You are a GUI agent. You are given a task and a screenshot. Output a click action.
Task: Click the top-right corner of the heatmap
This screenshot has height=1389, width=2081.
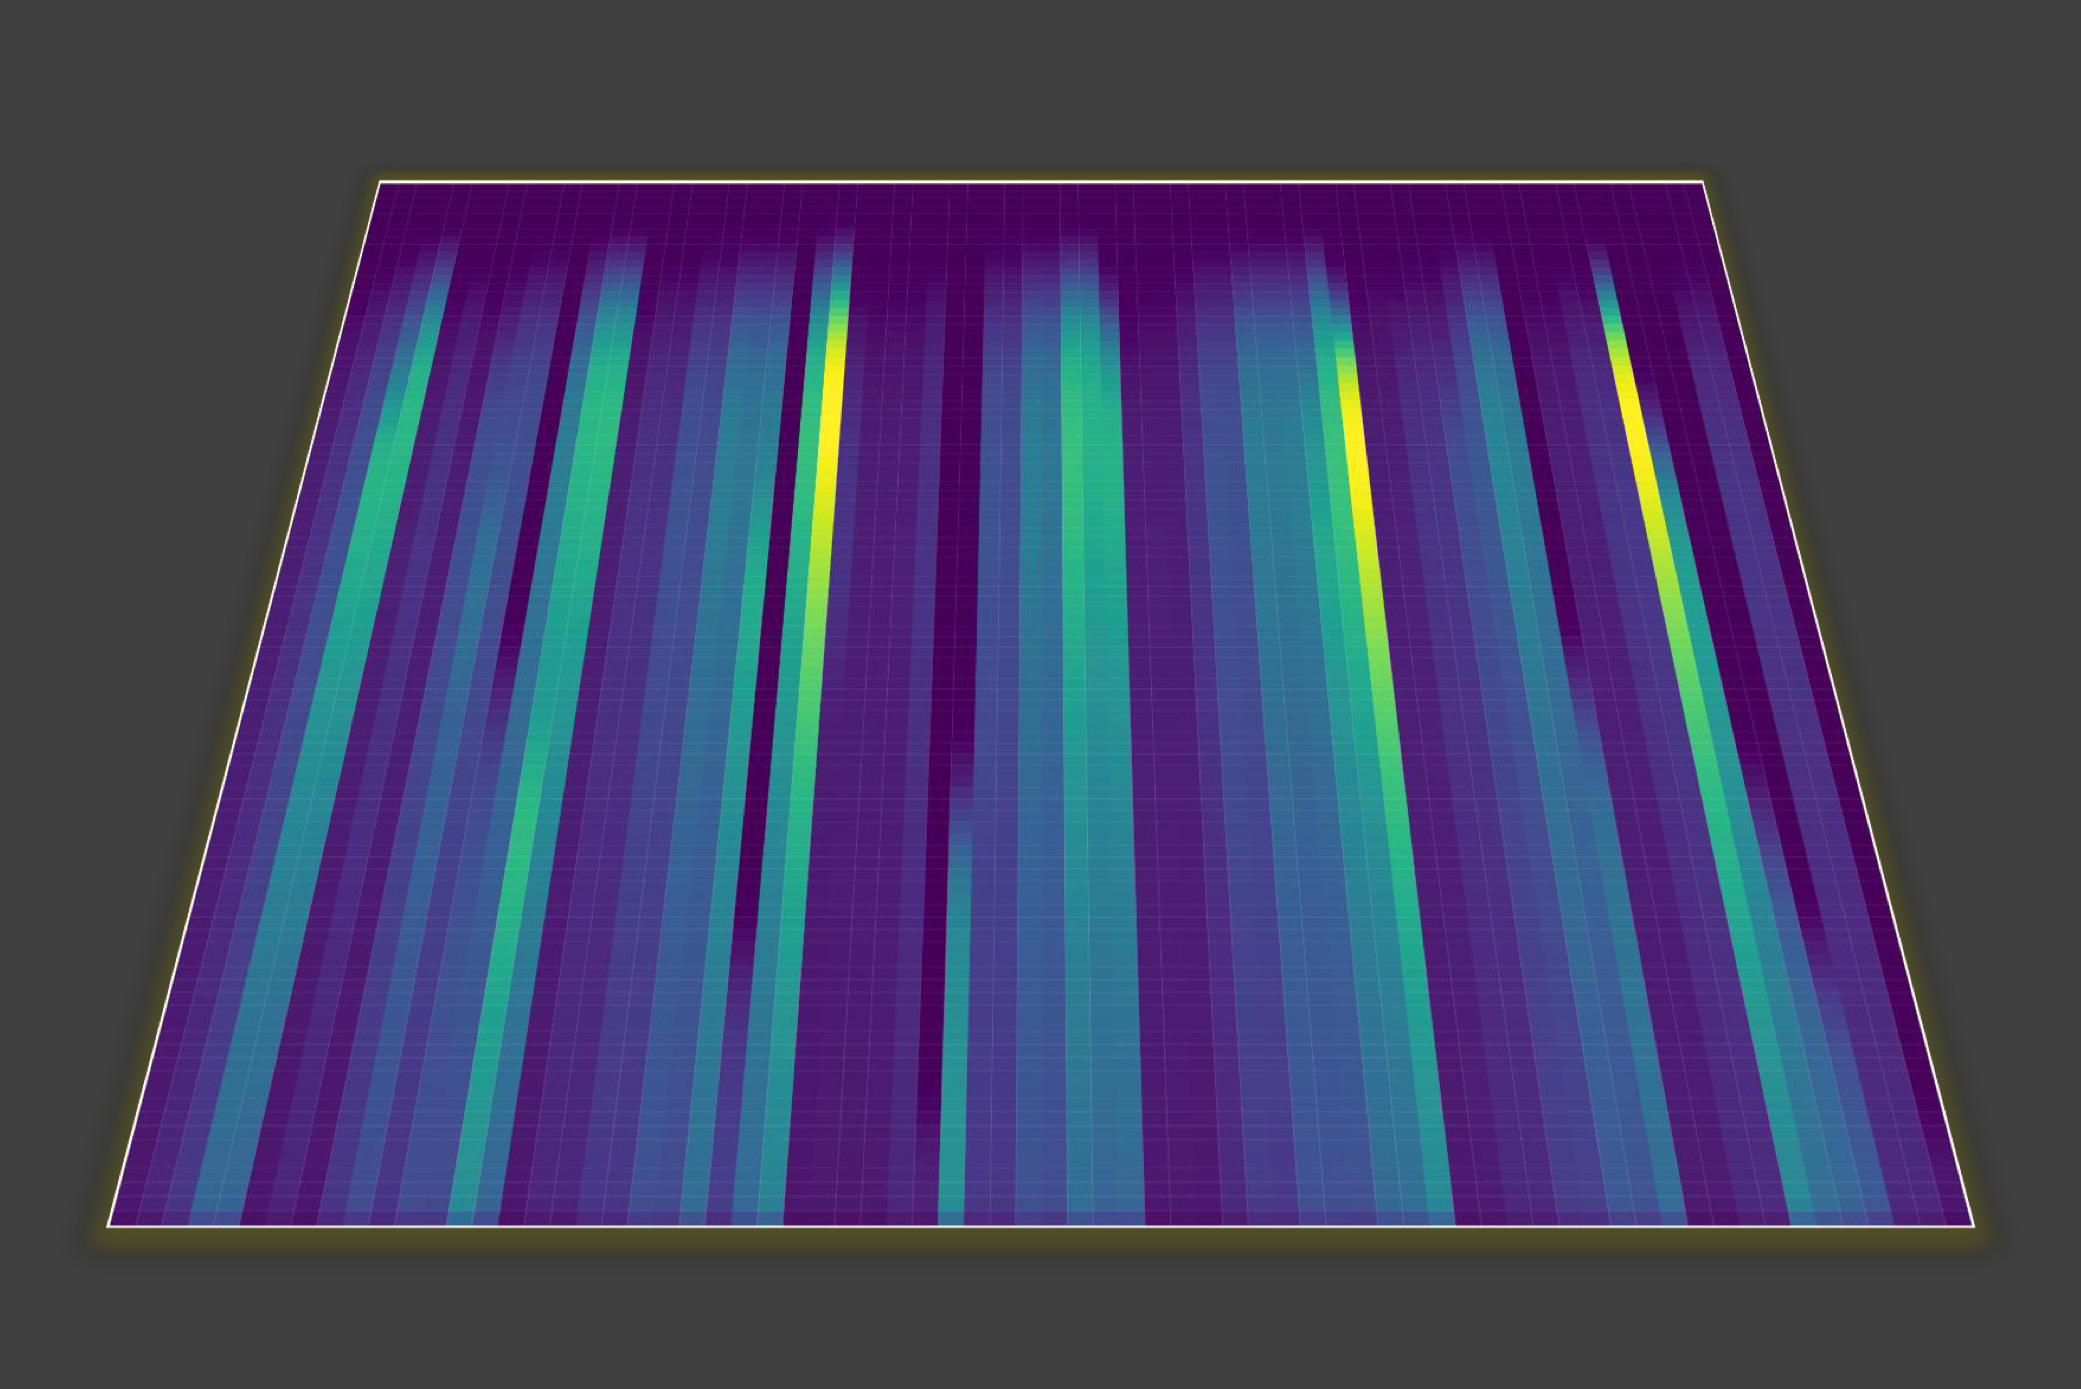1701,183
